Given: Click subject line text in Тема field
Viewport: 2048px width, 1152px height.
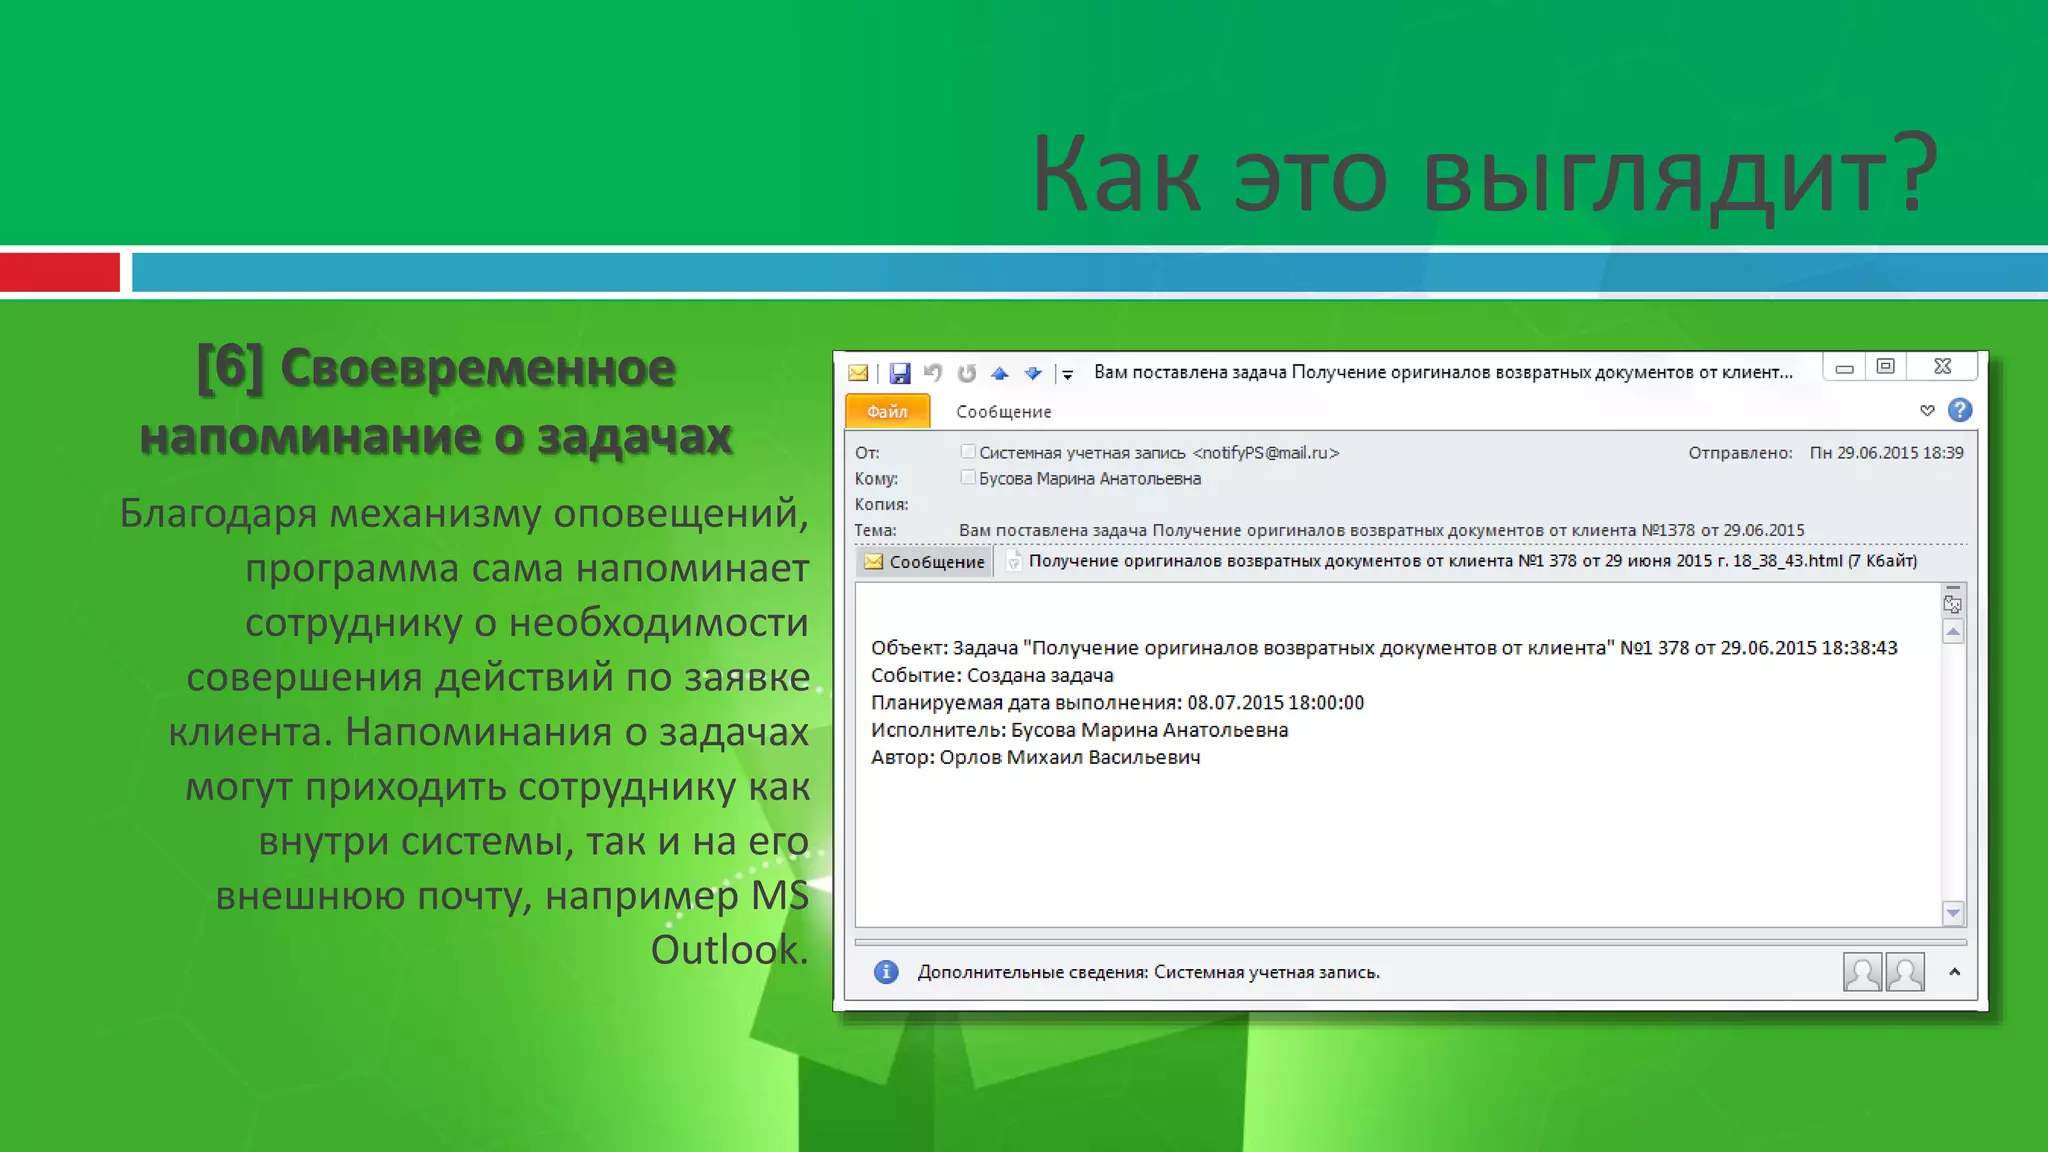Looking at the screenshot, I should point(1381,531).
